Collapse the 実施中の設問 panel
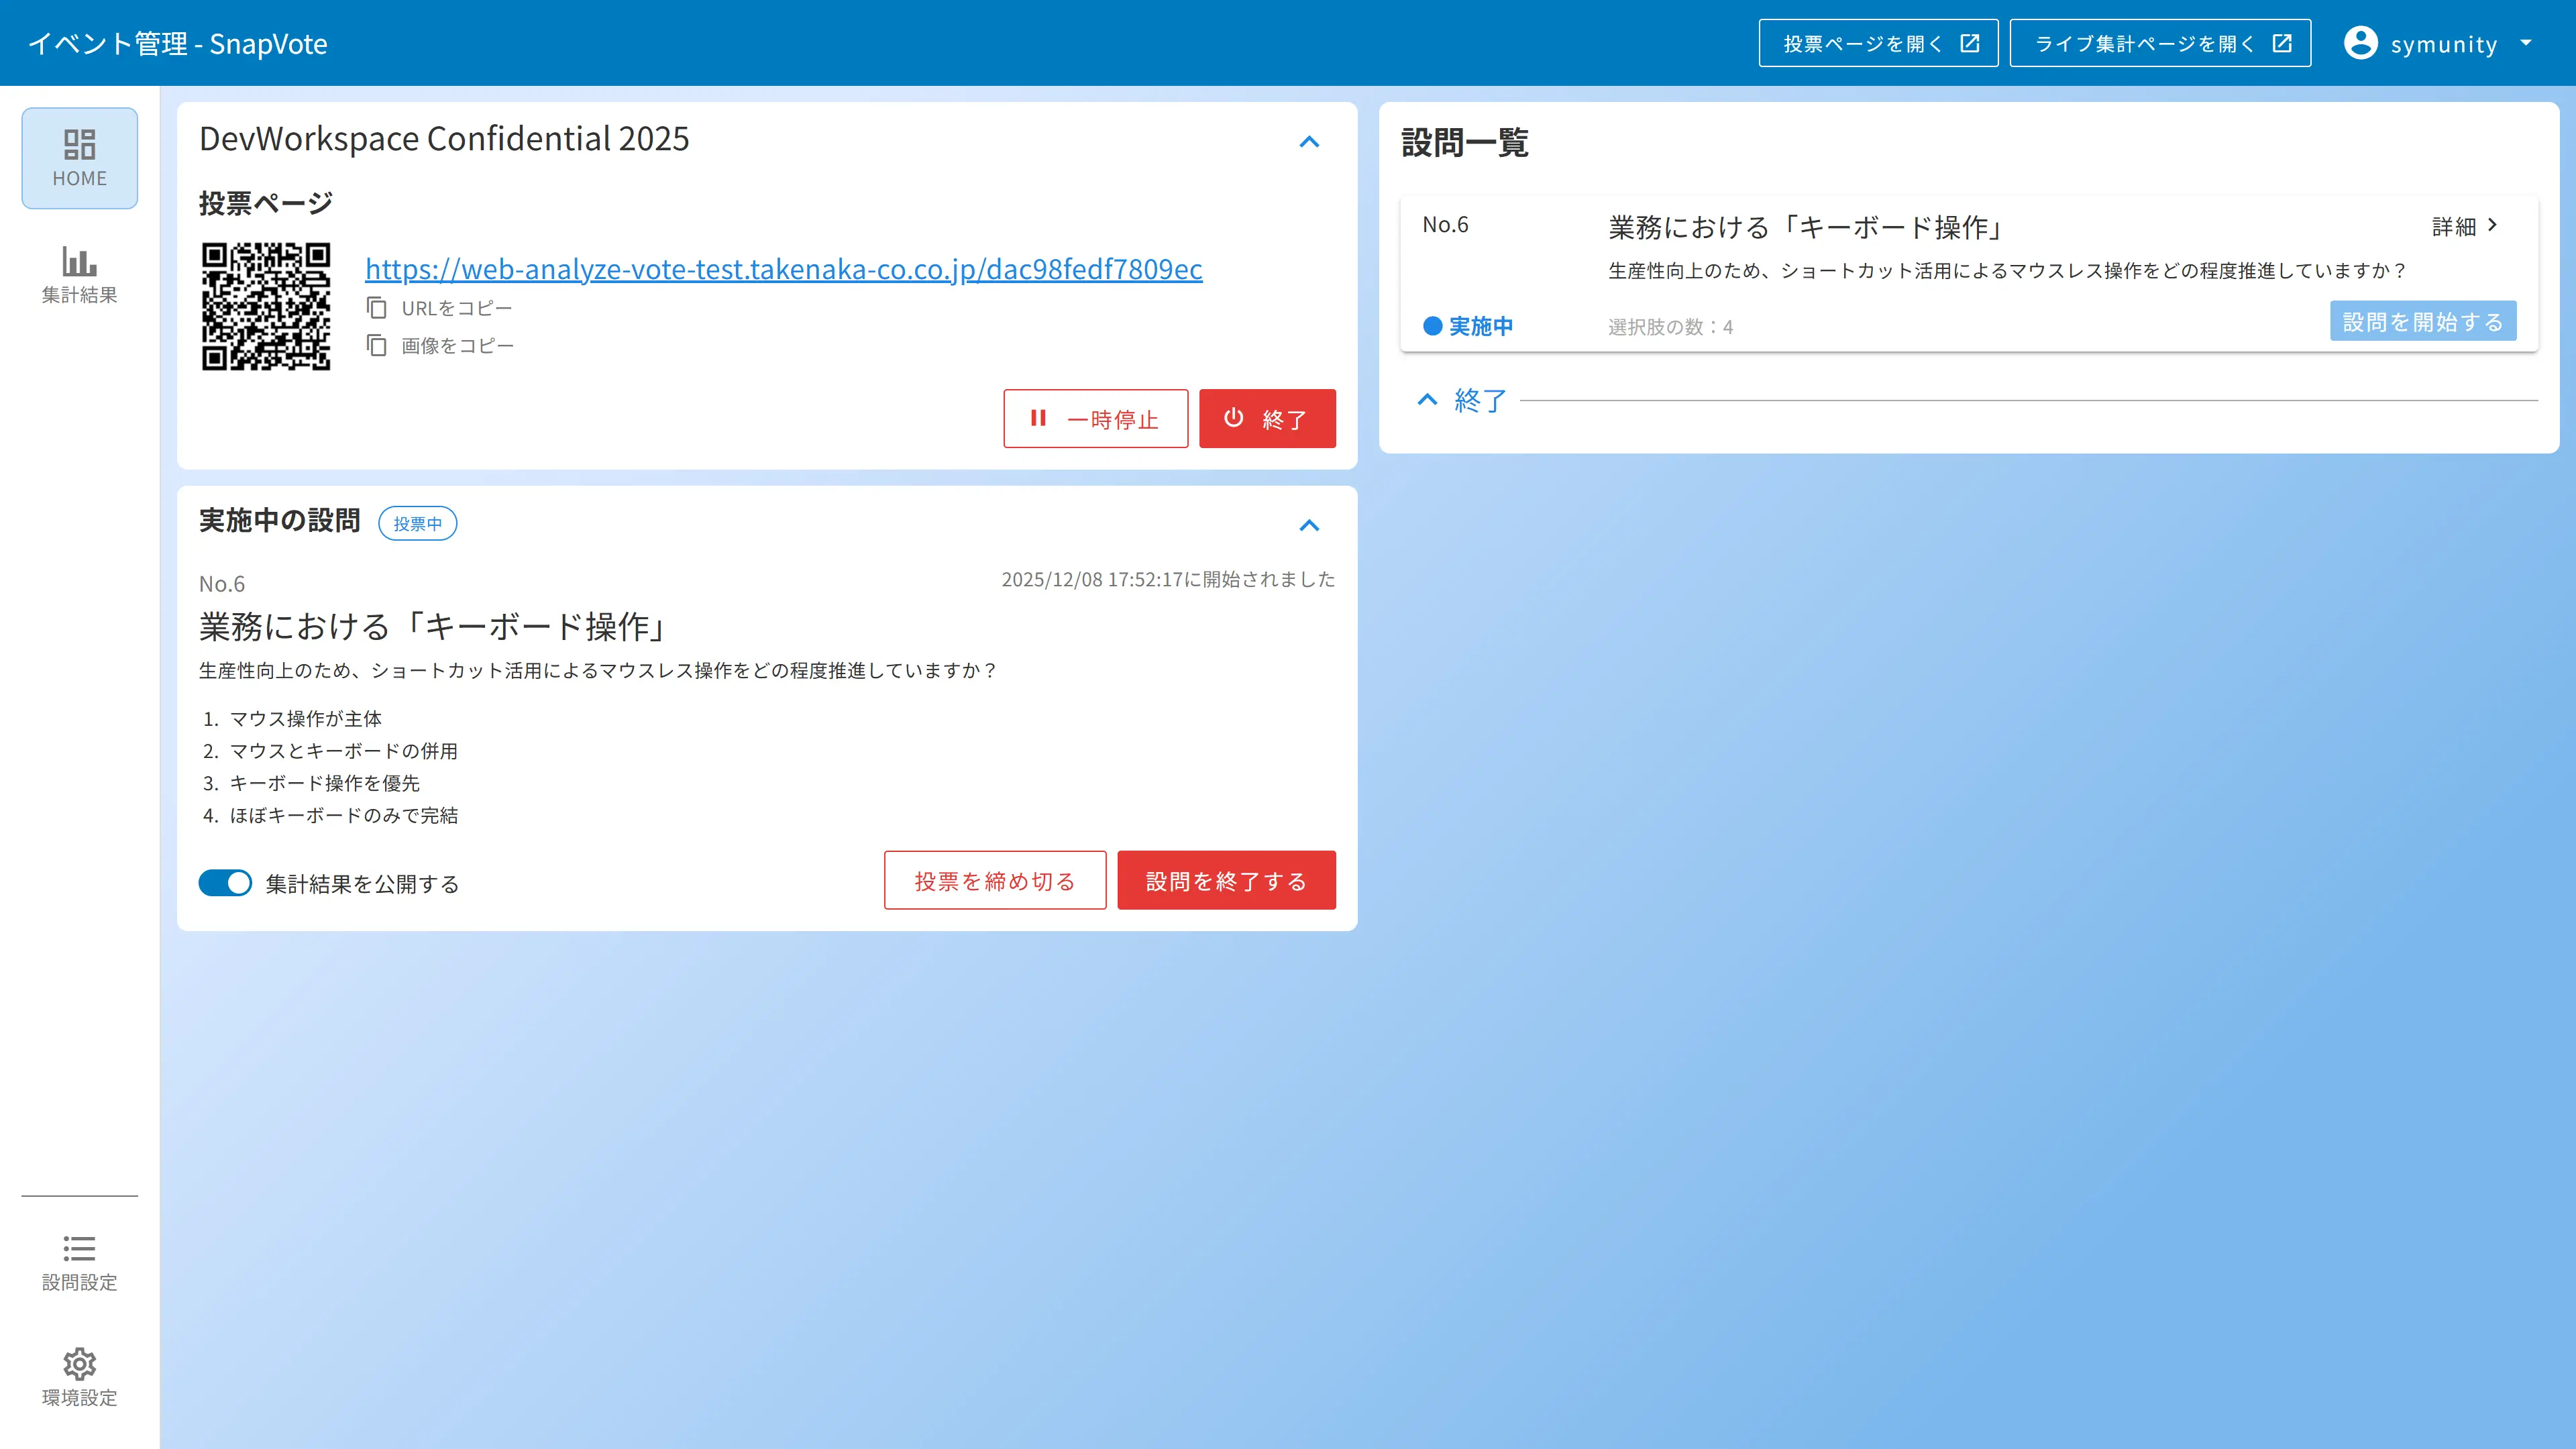This screenshot has width=2576, height=1449. tap(1310, 525)
